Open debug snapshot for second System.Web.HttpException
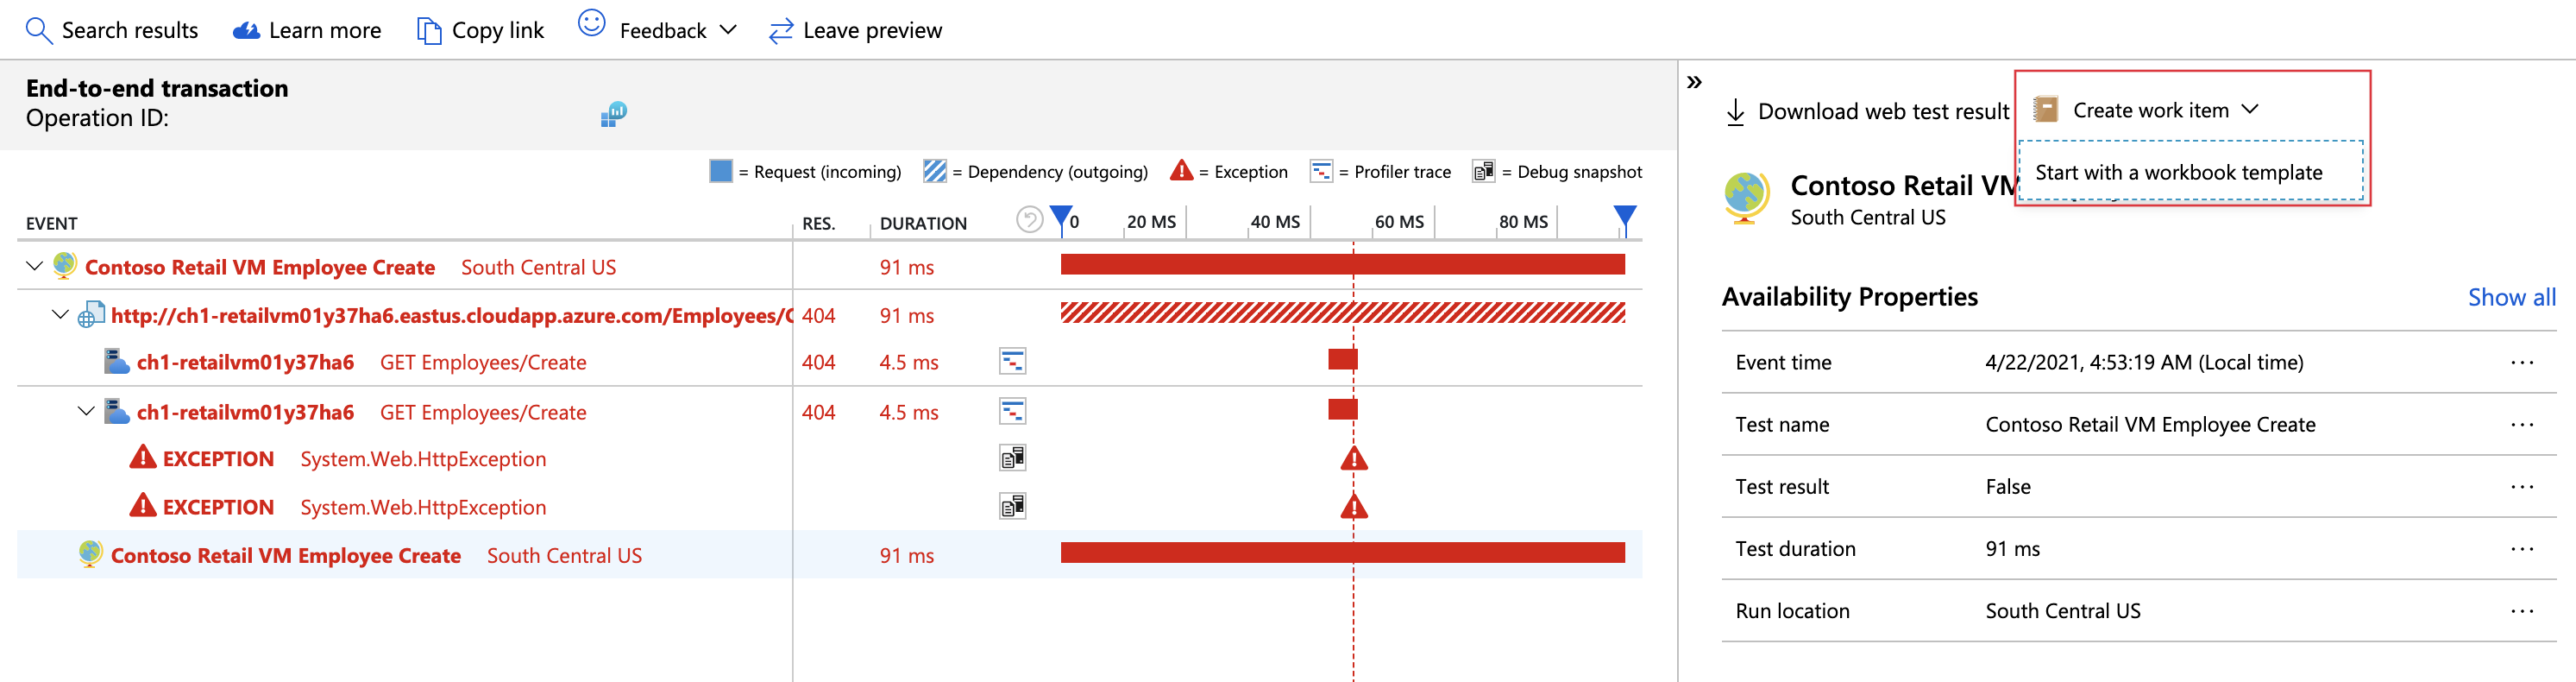The image size is (2576, 682). [1012, 506]
